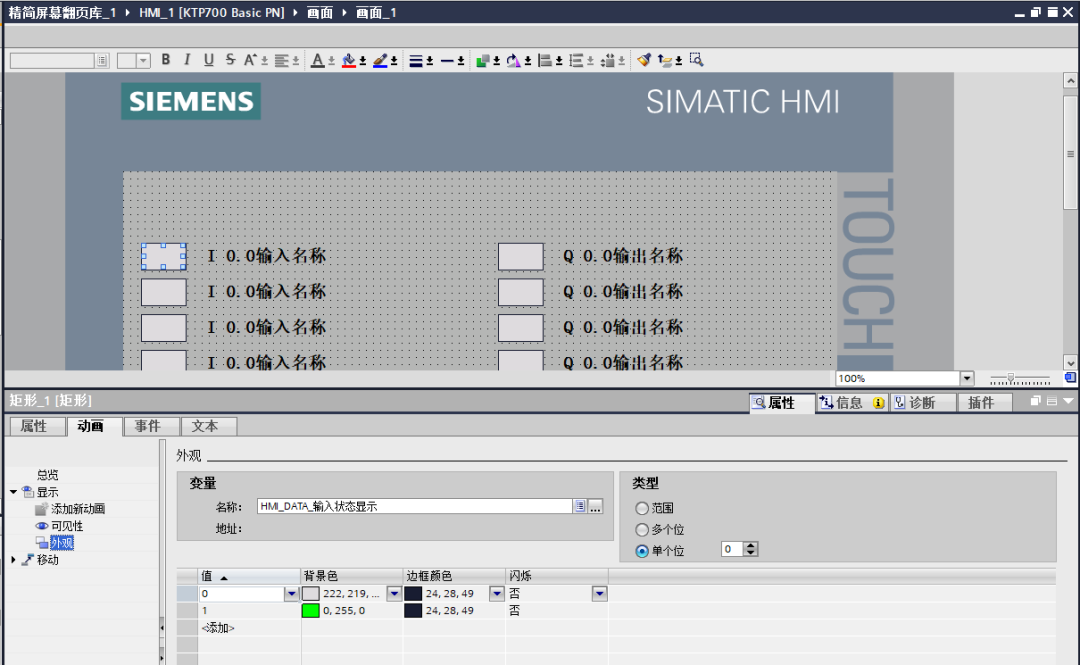This screenshot has height=665, width=1080.
Task: Click the dark border swatch in row 1
Action: pos(413,611)
